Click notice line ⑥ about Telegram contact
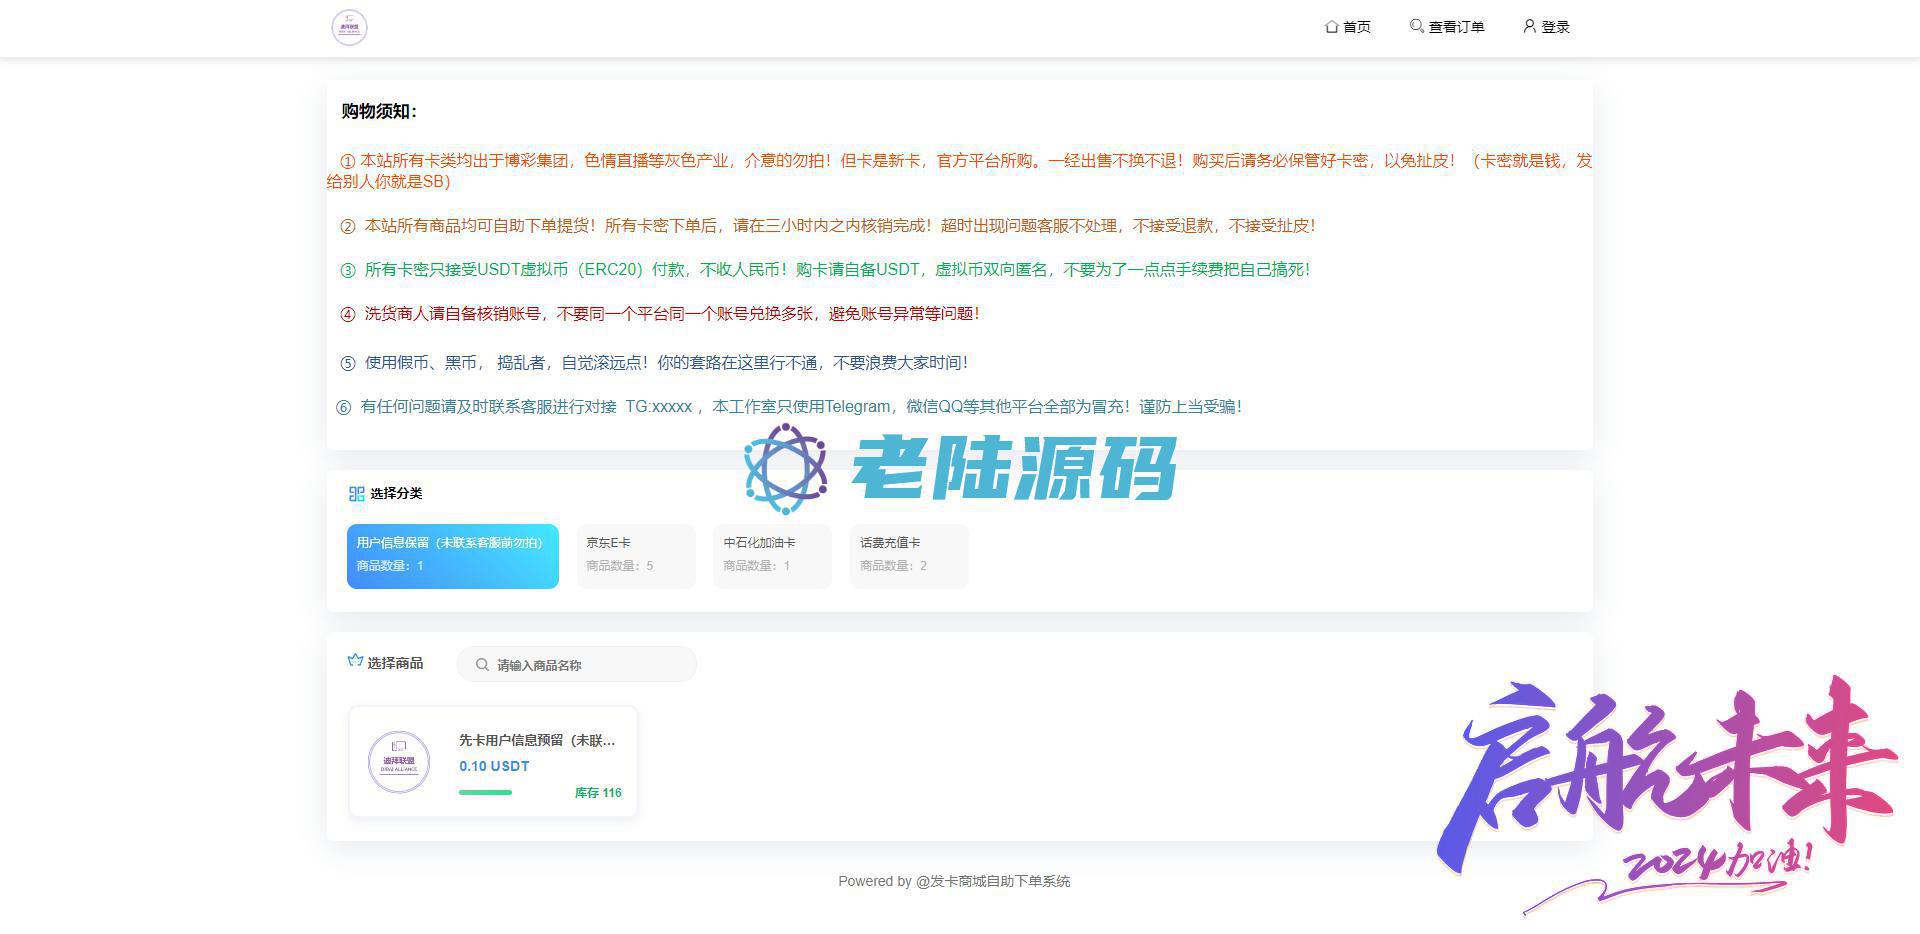 789,407
